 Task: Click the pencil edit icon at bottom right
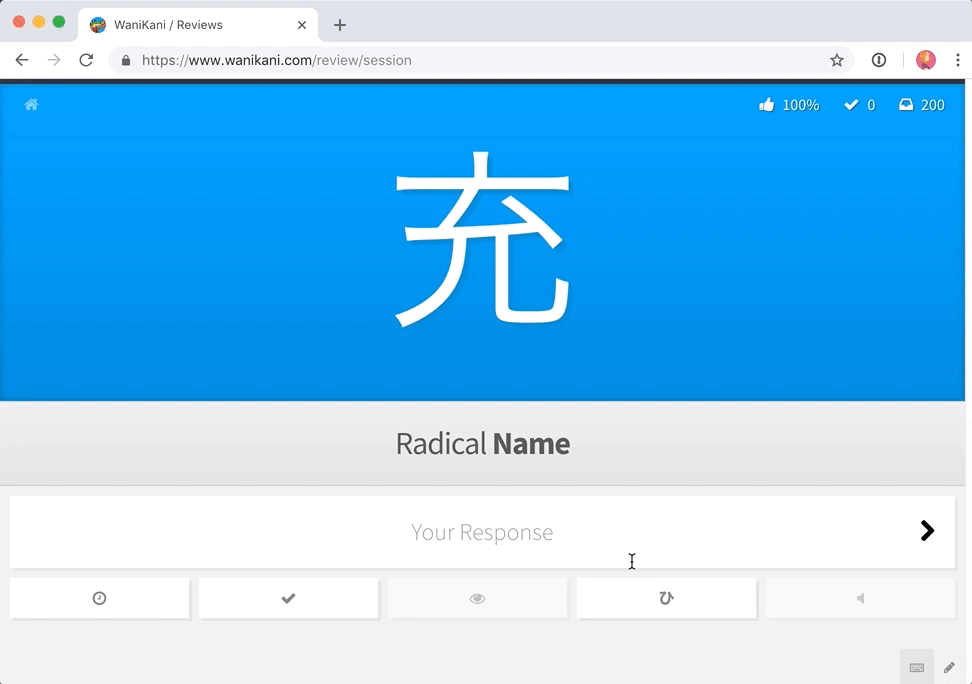(949, 667)
